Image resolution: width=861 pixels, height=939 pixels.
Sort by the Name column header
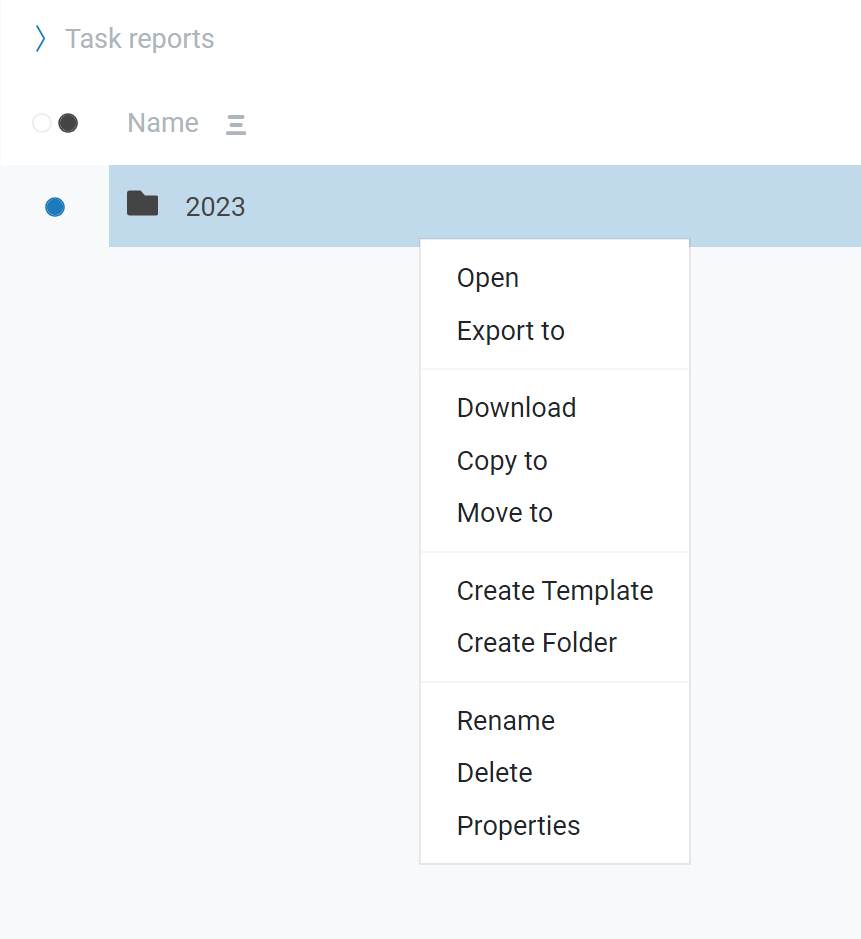[163, 123]
